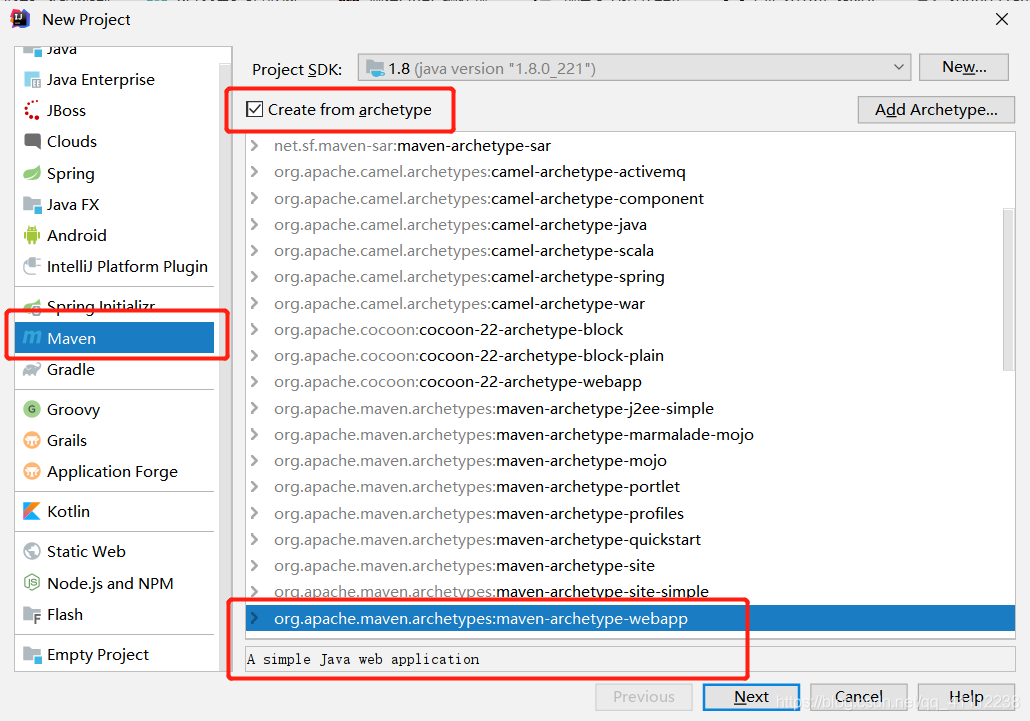Image resolution: width=1030 pixels, height=721 pixels.
Task: Click the archetype list vertical scrollbar
Action: (1008, 289)
